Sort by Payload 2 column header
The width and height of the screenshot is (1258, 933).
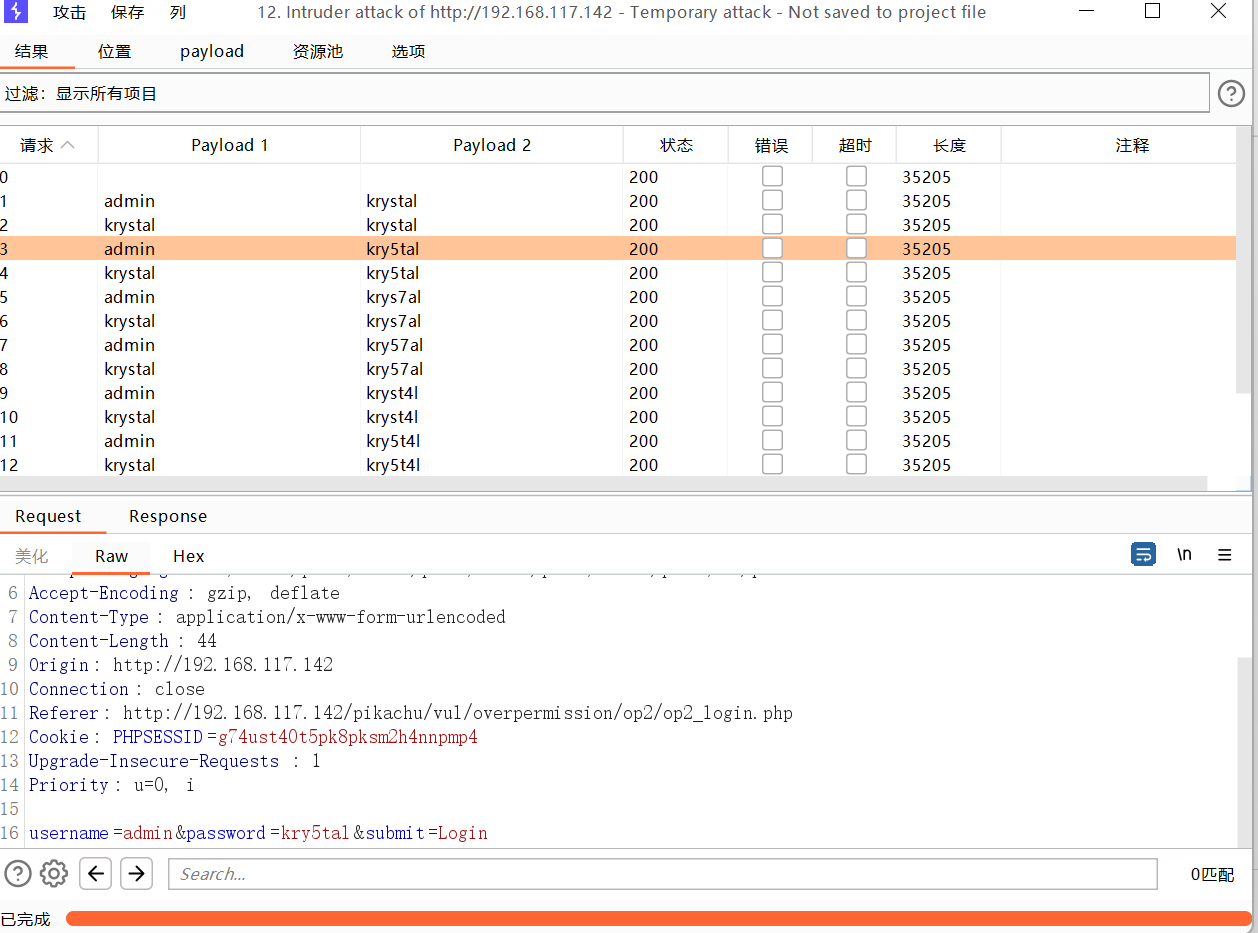point(492,145)
